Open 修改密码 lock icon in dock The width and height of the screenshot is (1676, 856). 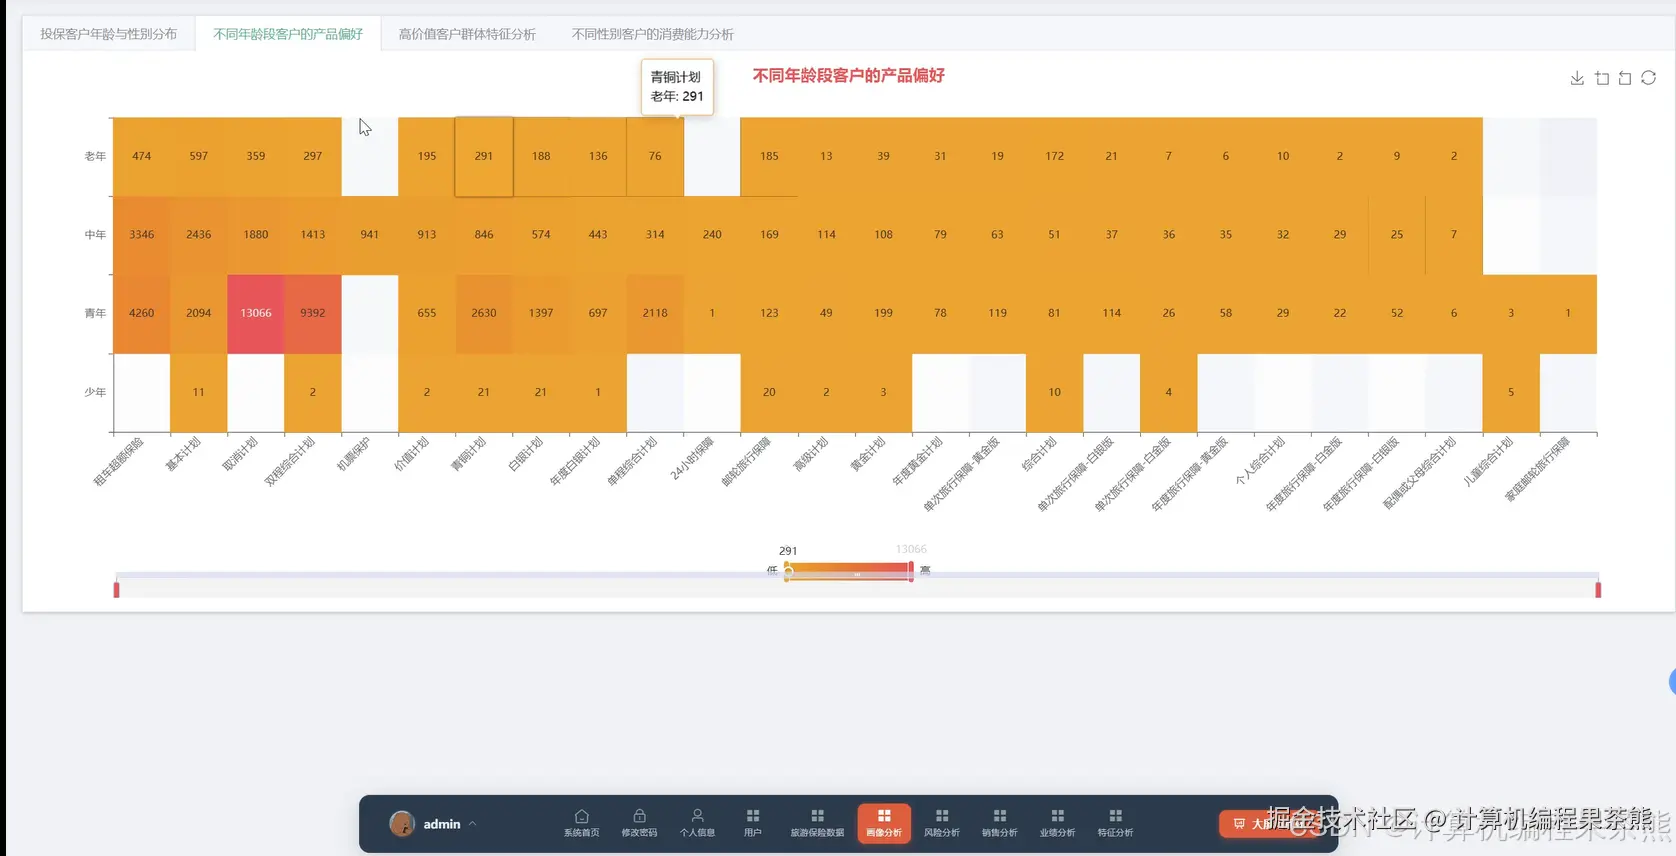pos(639,823)
